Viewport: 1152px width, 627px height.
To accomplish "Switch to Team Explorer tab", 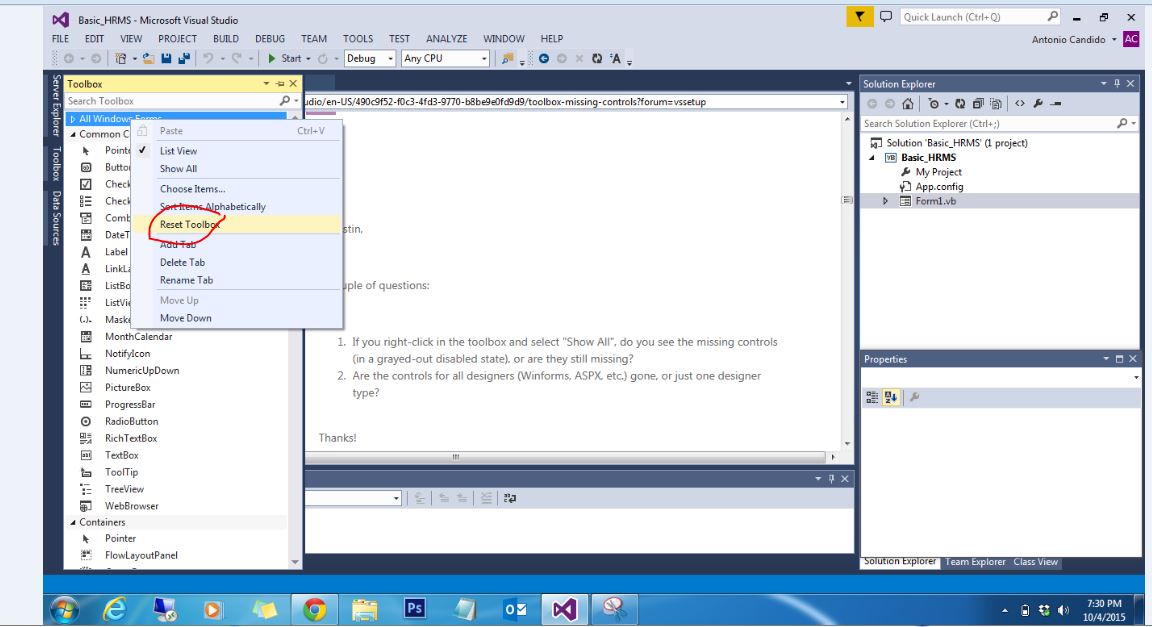I will pyautogui.click(x=975, y=562).
